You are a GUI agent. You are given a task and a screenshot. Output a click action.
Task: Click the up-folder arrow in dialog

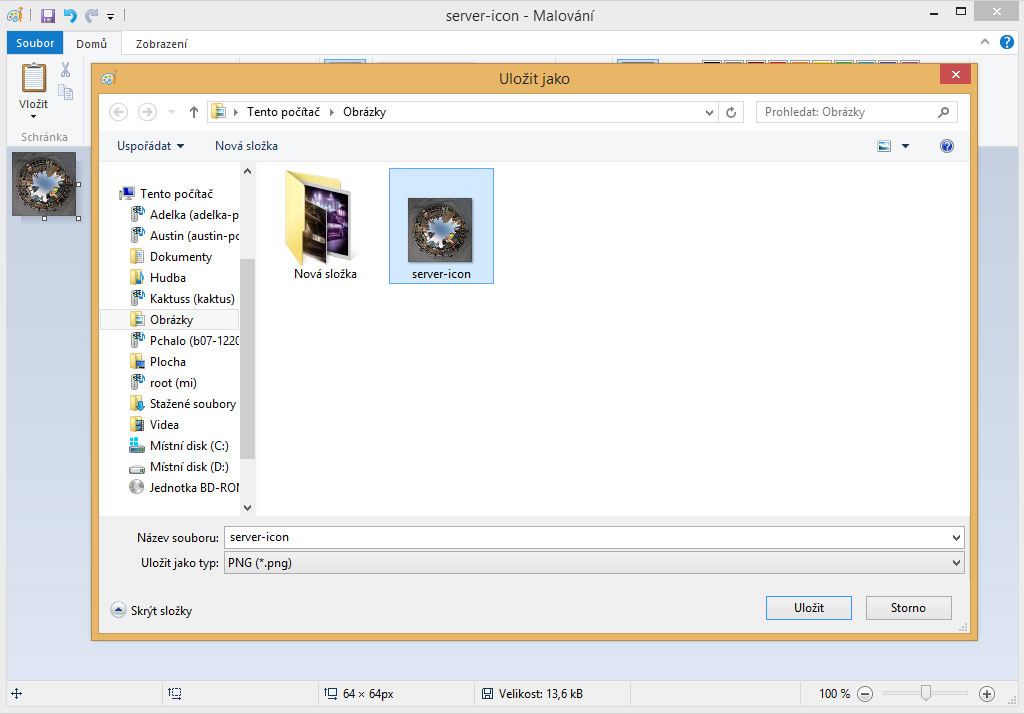pyautogui.click(x=194, y=112)
